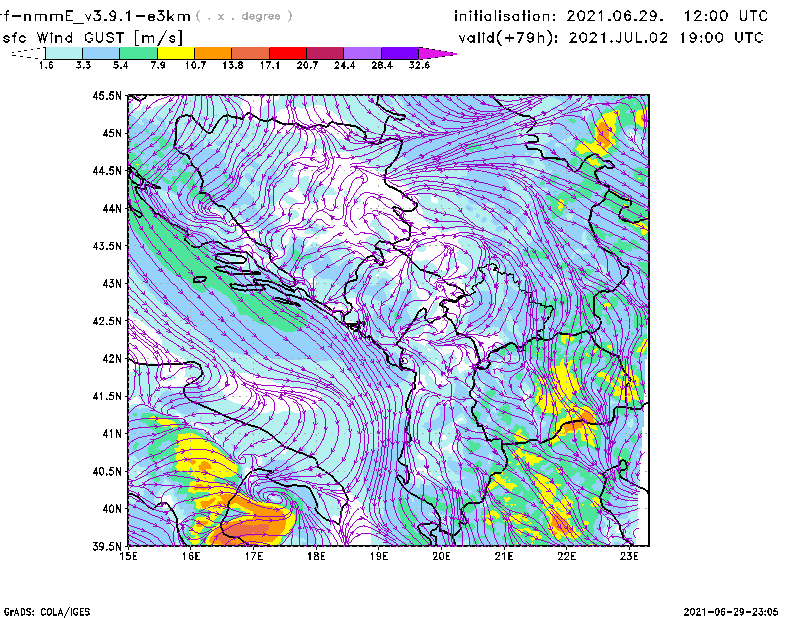The width and height of the screenshot is (800, 618).
Task: Click the 'valid(+79h):' label
Action: click(x=508, y=38)
